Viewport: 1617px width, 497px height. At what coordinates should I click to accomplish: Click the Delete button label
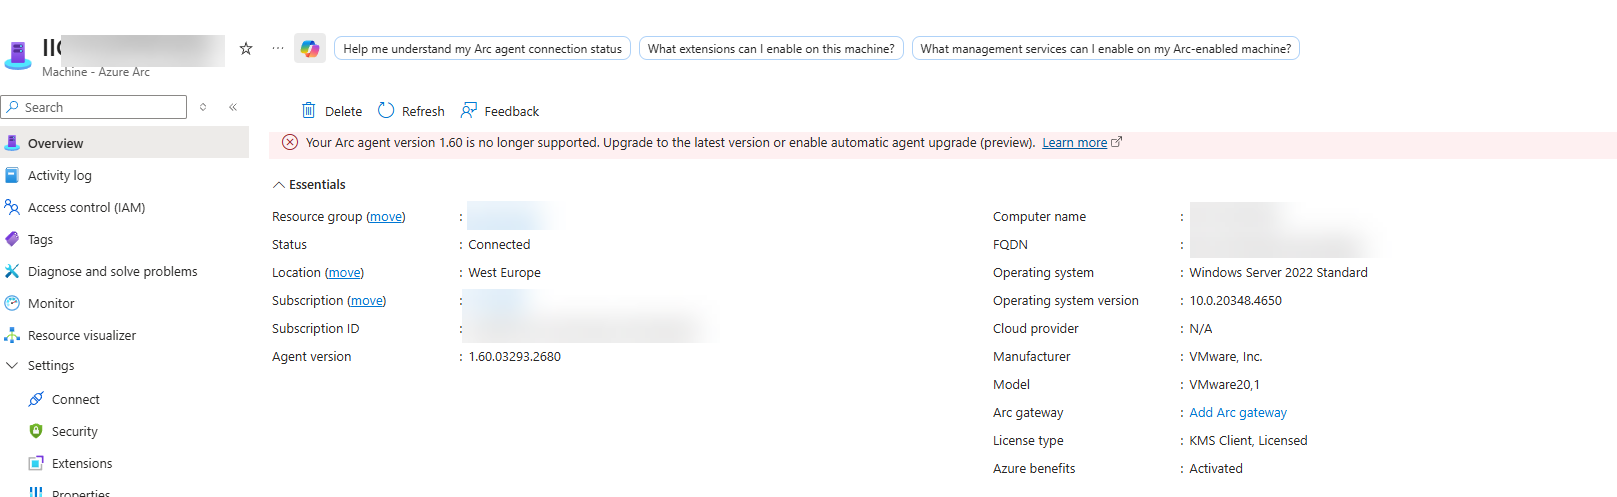pyautogui.click(x=344, y=111)
